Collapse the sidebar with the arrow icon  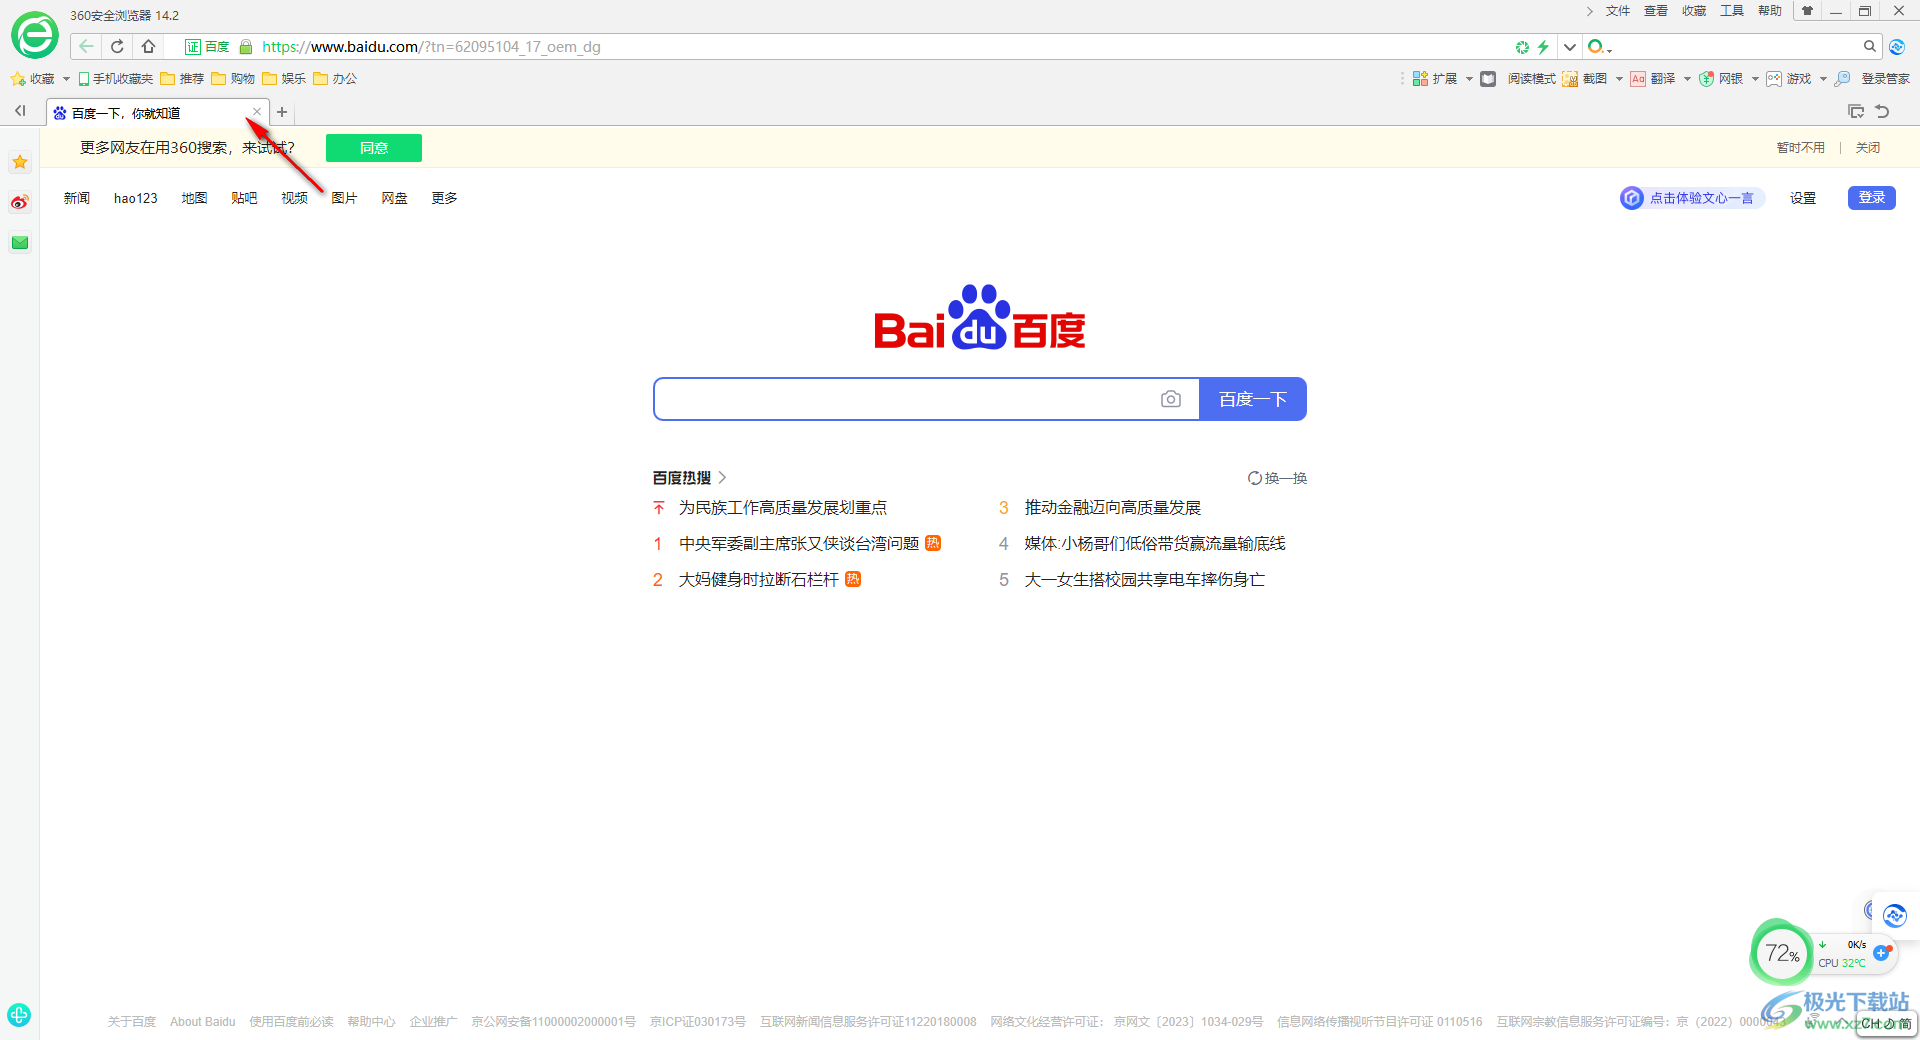pos(20,111)
